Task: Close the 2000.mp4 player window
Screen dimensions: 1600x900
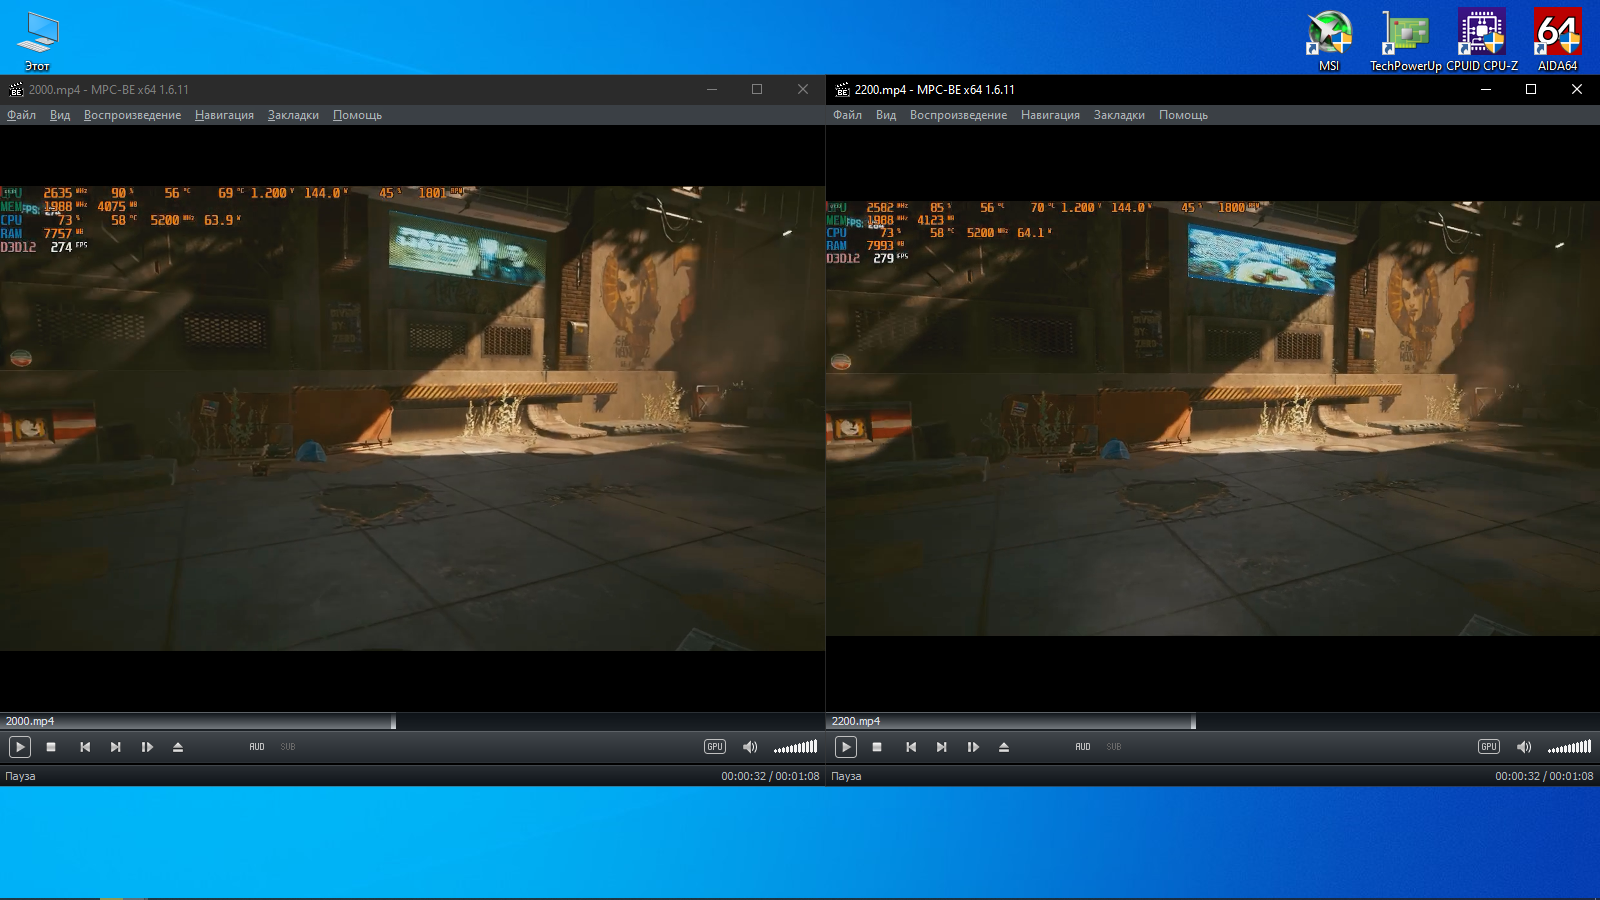Action: [802, 89]
